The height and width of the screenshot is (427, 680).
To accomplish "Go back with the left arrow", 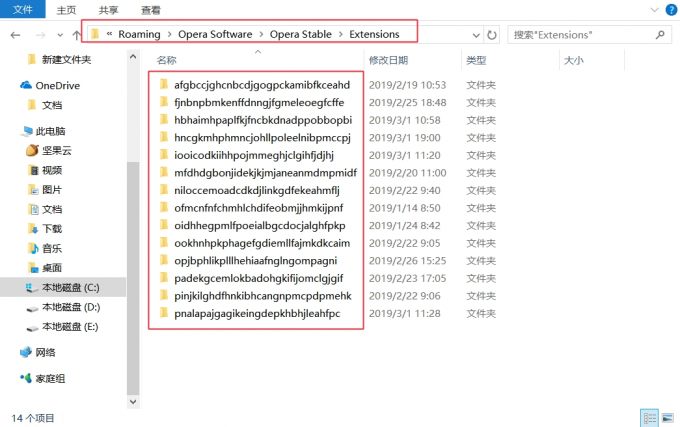I will click(16, 35).
